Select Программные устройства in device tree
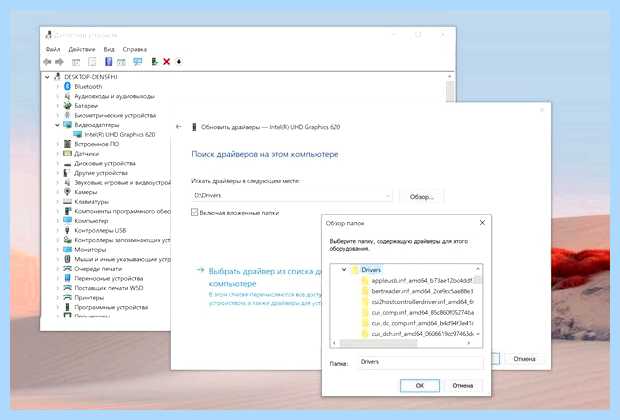The height and width of the screenshot is (420, 620). [111, 307]
